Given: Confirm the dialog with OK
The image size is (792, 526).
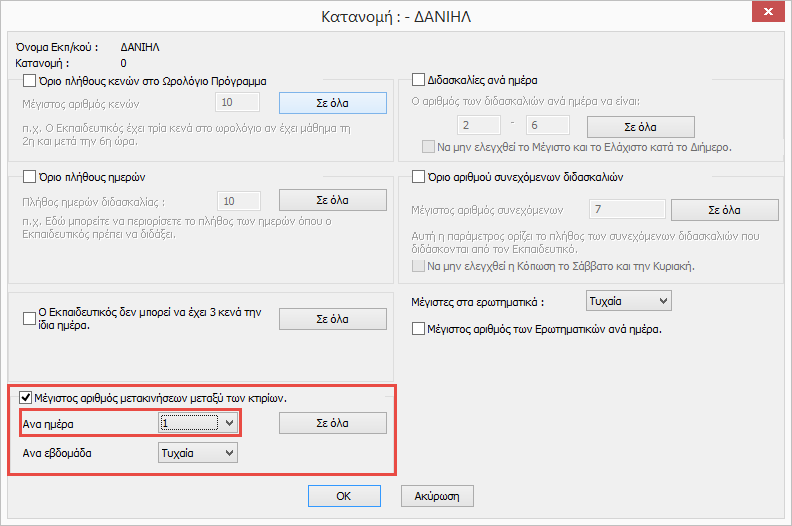Looking at the screenshot, I should pos(343,495).
